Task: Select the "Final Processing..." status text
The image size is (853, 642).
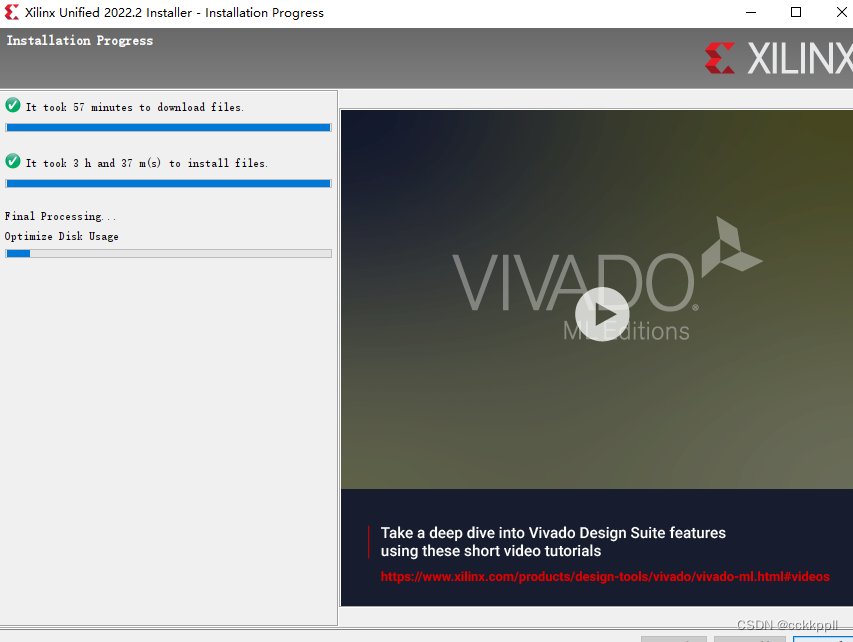Action: coord(60,217)
